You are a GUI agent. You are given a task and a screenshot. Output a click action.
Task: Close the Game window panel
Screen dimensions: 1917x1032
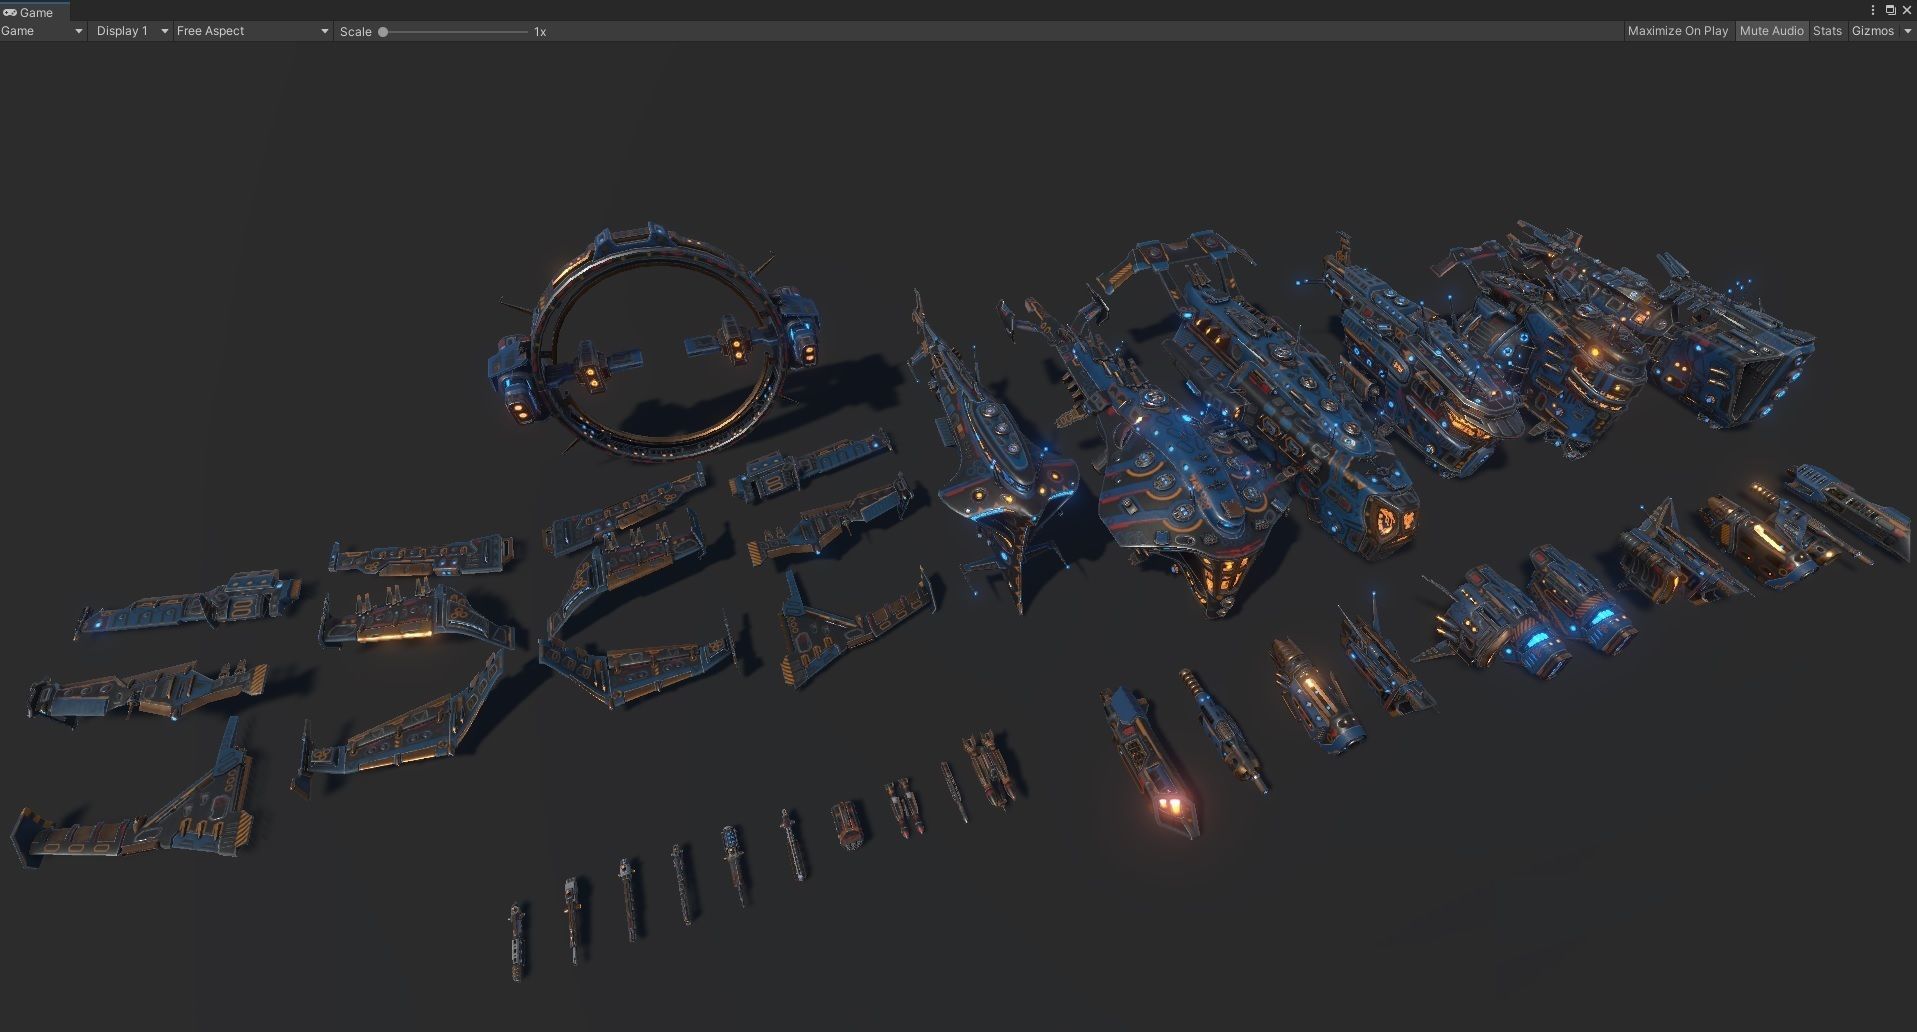1906,10
